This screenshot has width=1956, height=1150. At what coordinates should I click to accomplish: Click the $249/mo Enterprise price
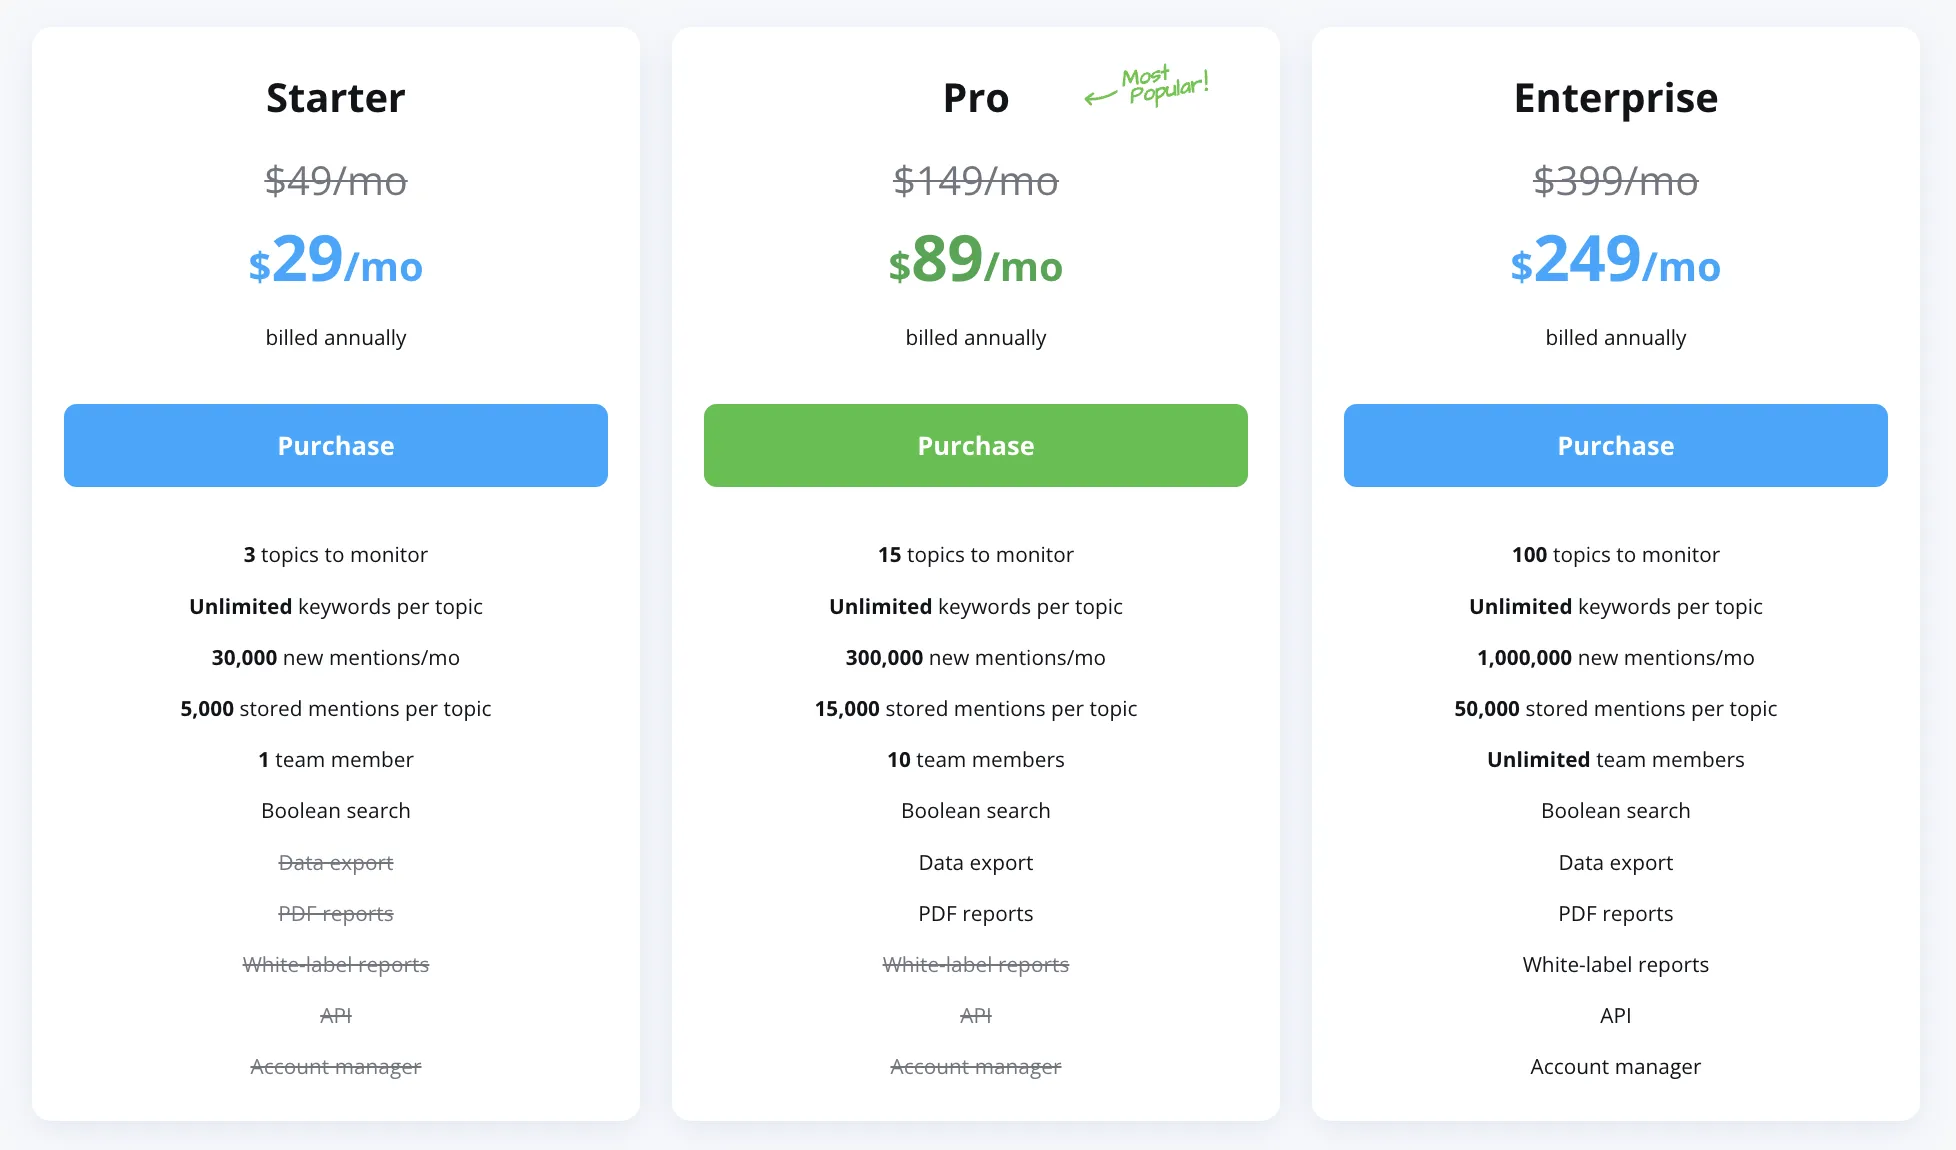point(1615,263)
